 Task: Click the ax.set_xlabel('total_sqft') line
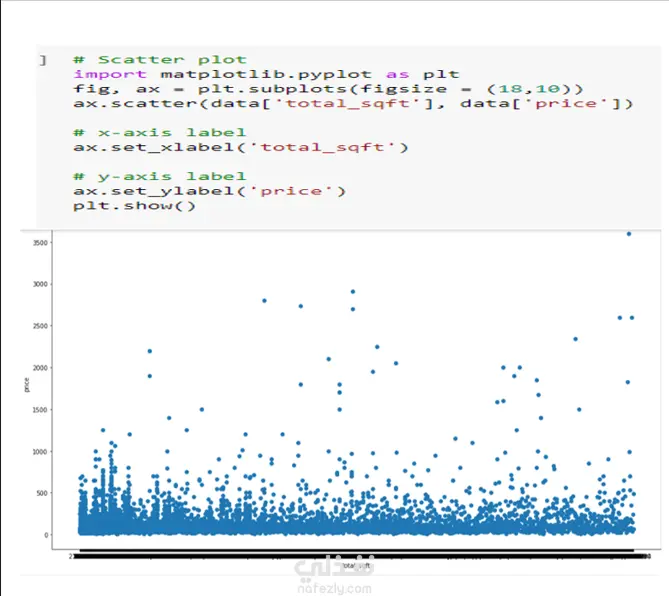(x=241, y=147)
